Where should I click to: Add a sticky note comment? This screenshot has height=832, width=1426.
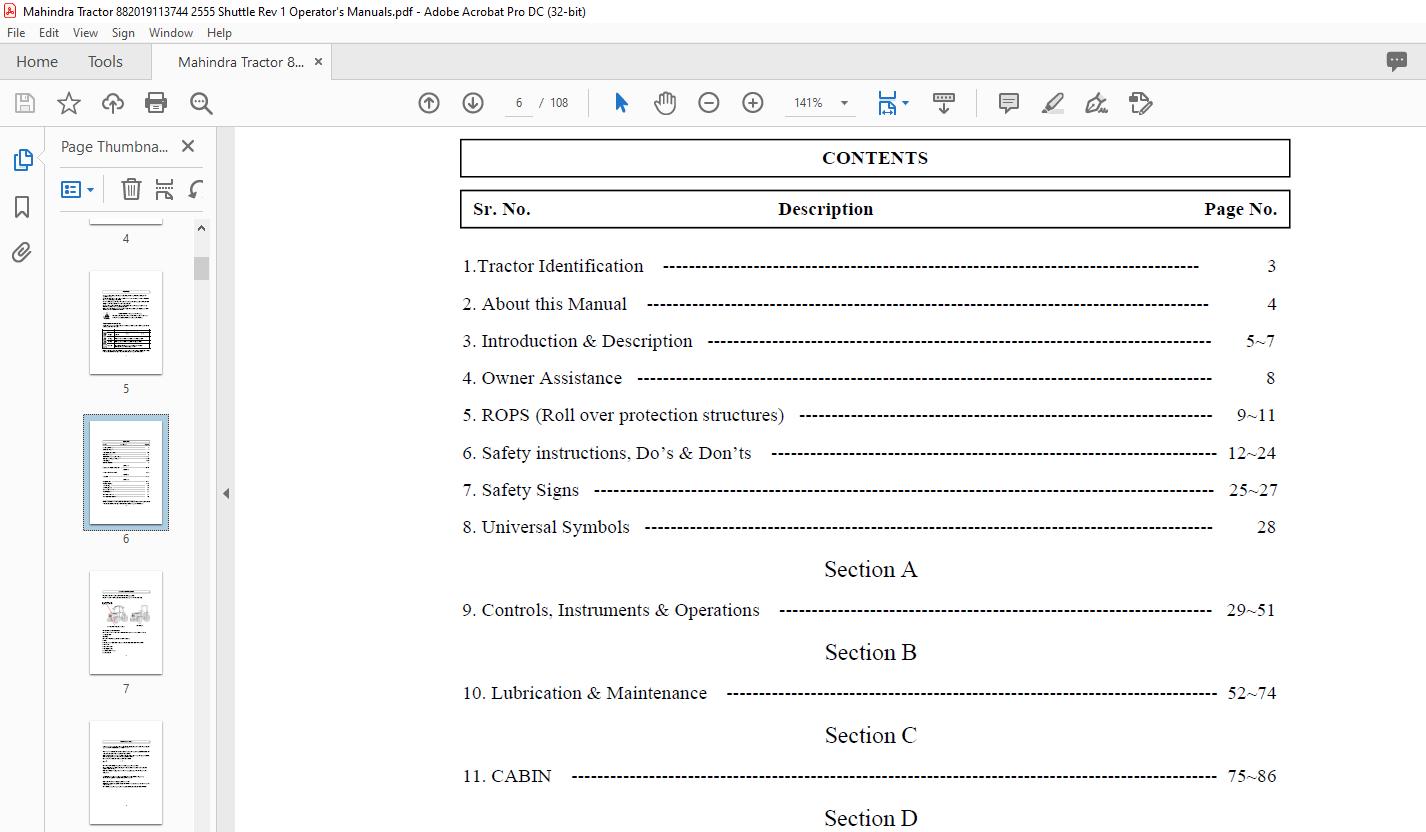click(1009, 103)
